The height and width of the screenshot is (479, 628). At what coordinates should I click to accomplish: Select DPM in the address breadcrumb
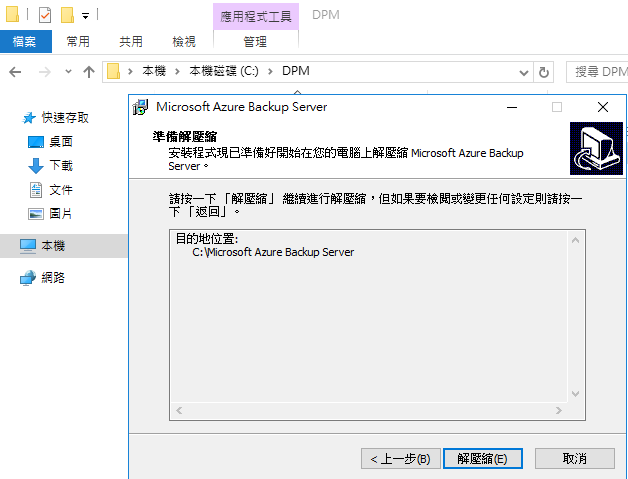(x=296, y=71)
